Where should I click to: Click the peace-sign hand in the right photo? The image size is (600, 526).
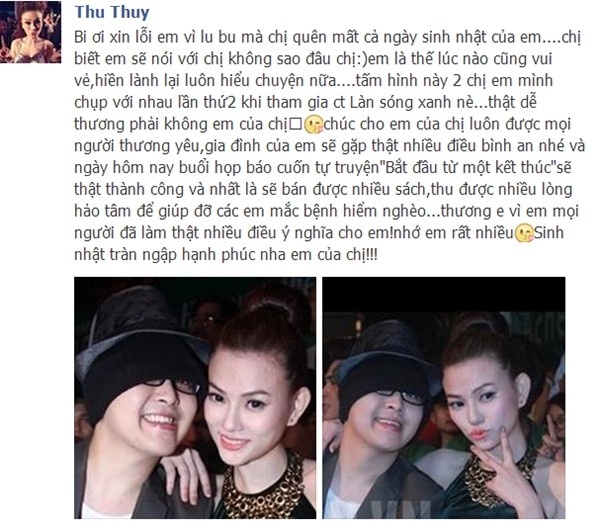[507, 457]
